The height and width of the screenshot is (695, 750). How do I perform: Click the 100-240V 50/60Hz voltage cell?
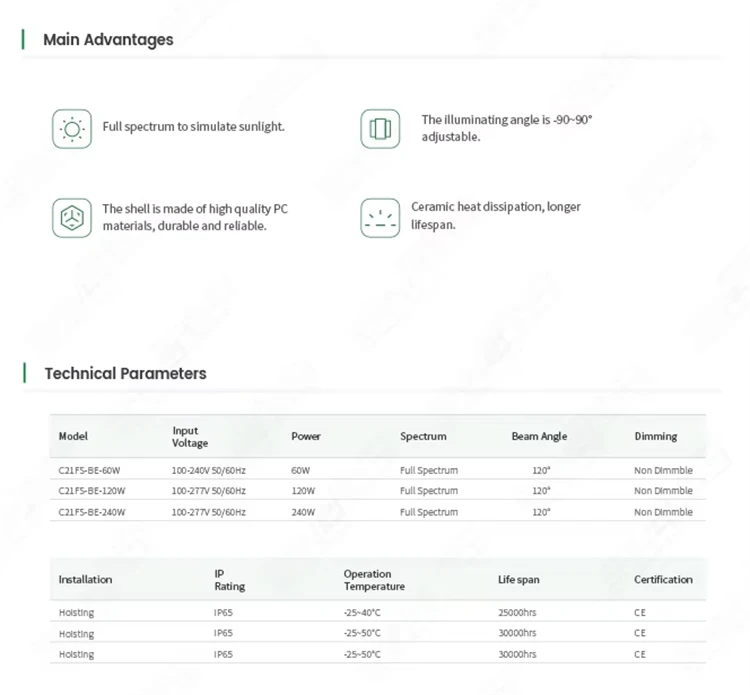208,470
